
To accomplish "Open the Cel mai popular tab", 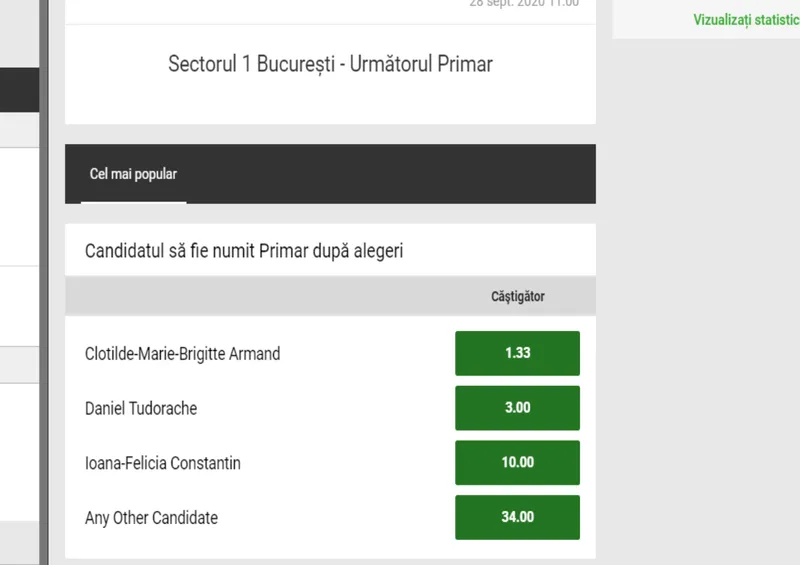I will click(x=133, y=174).
